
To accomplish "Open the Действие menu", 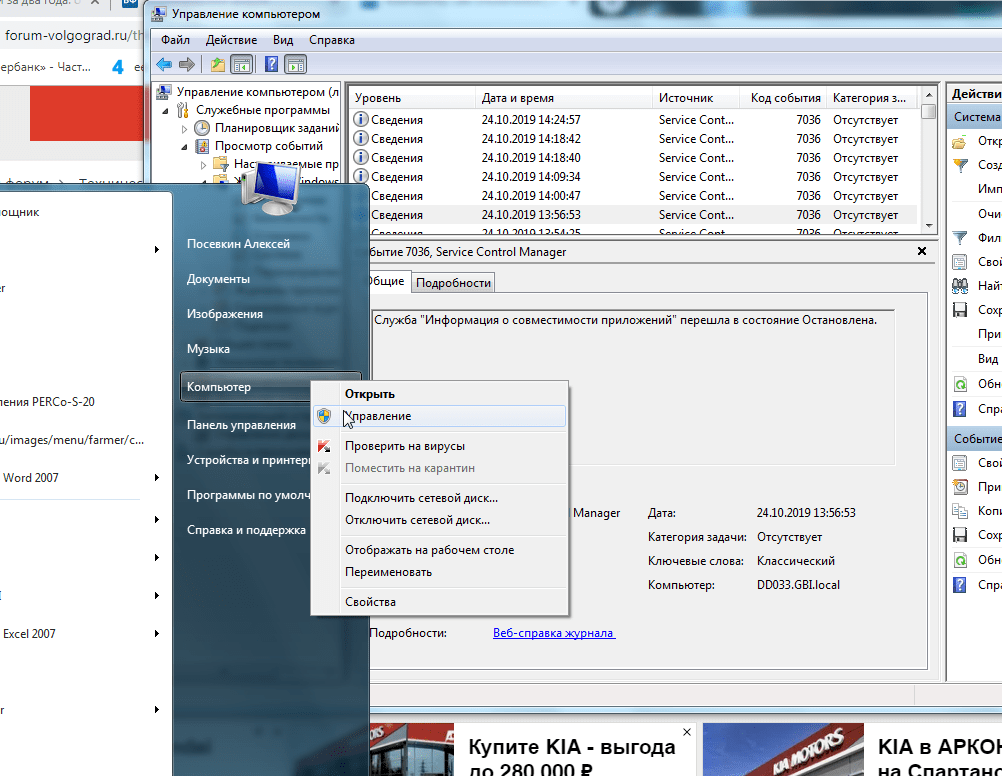I will coord(231,40).
